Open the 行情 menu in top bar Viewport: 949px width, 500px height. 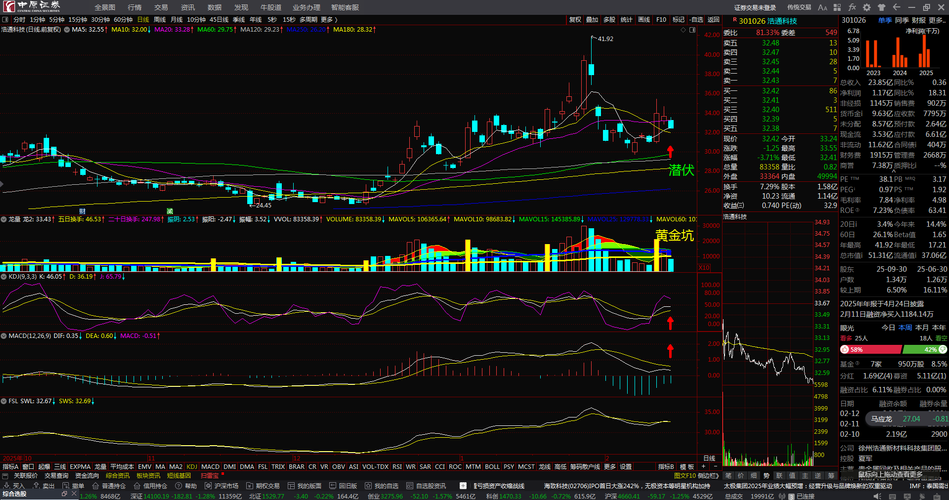click(134, 7)
